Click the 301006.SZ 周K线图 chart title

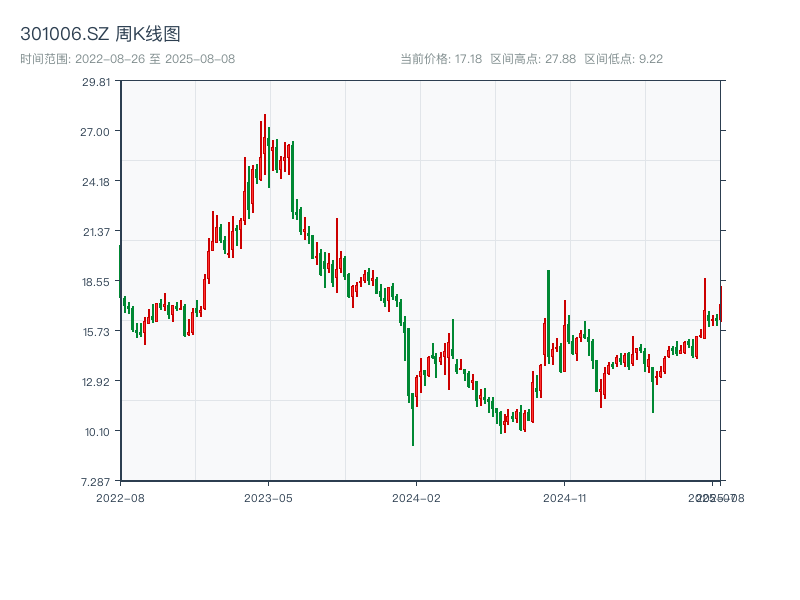(100, 35)
